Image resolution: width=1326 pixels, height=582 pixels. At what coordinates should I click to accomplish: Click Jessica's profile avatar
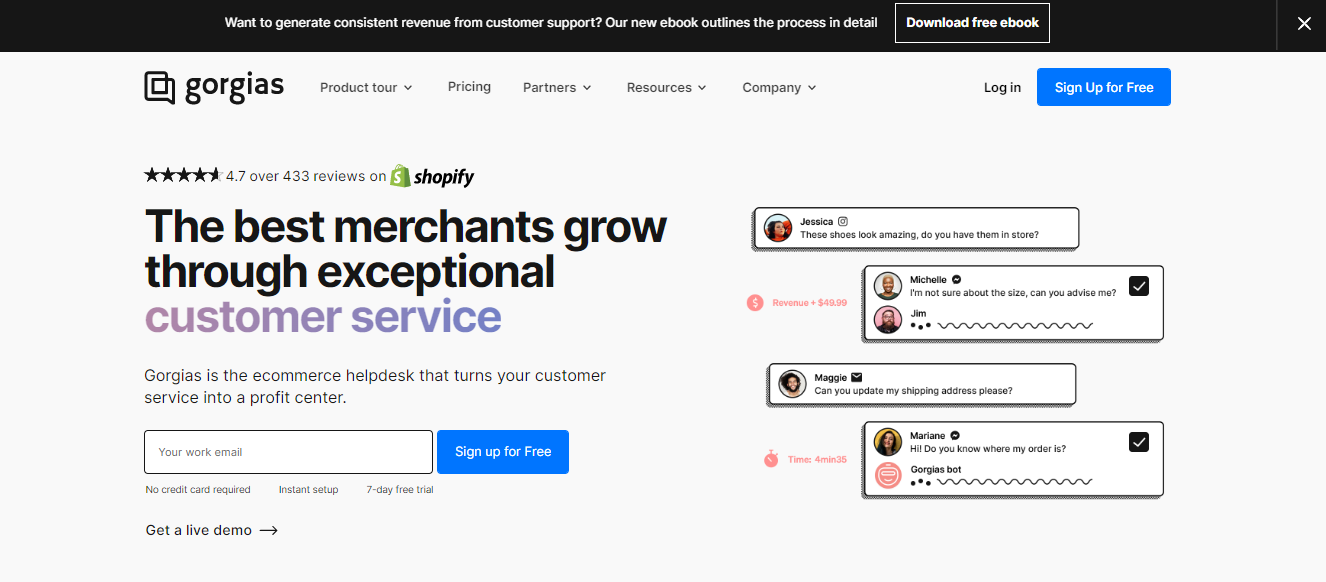click(778, 228)
